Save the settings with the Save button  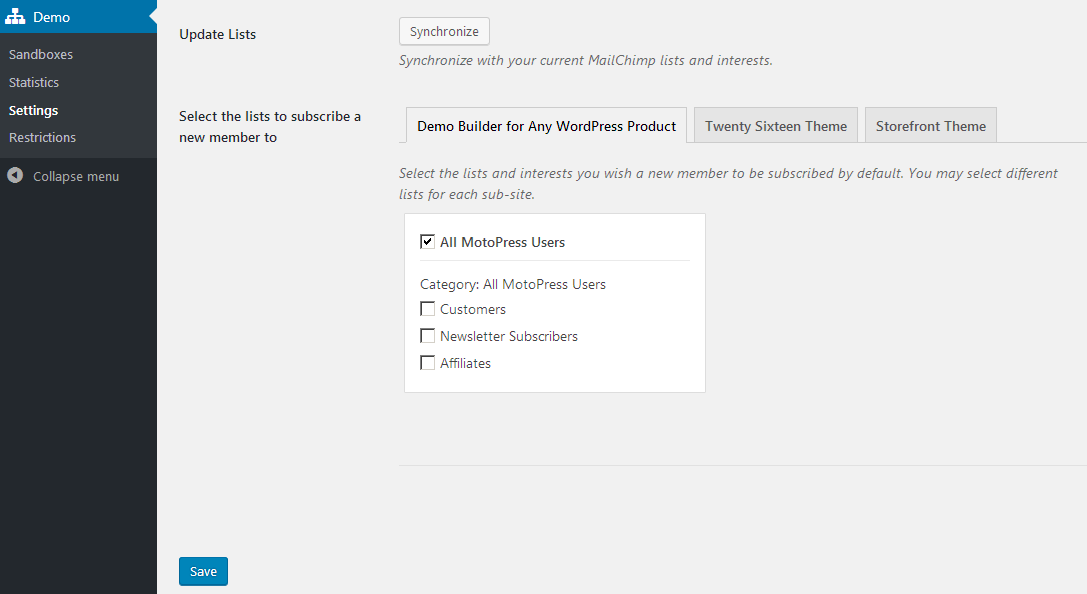click(x=203, y=571)
